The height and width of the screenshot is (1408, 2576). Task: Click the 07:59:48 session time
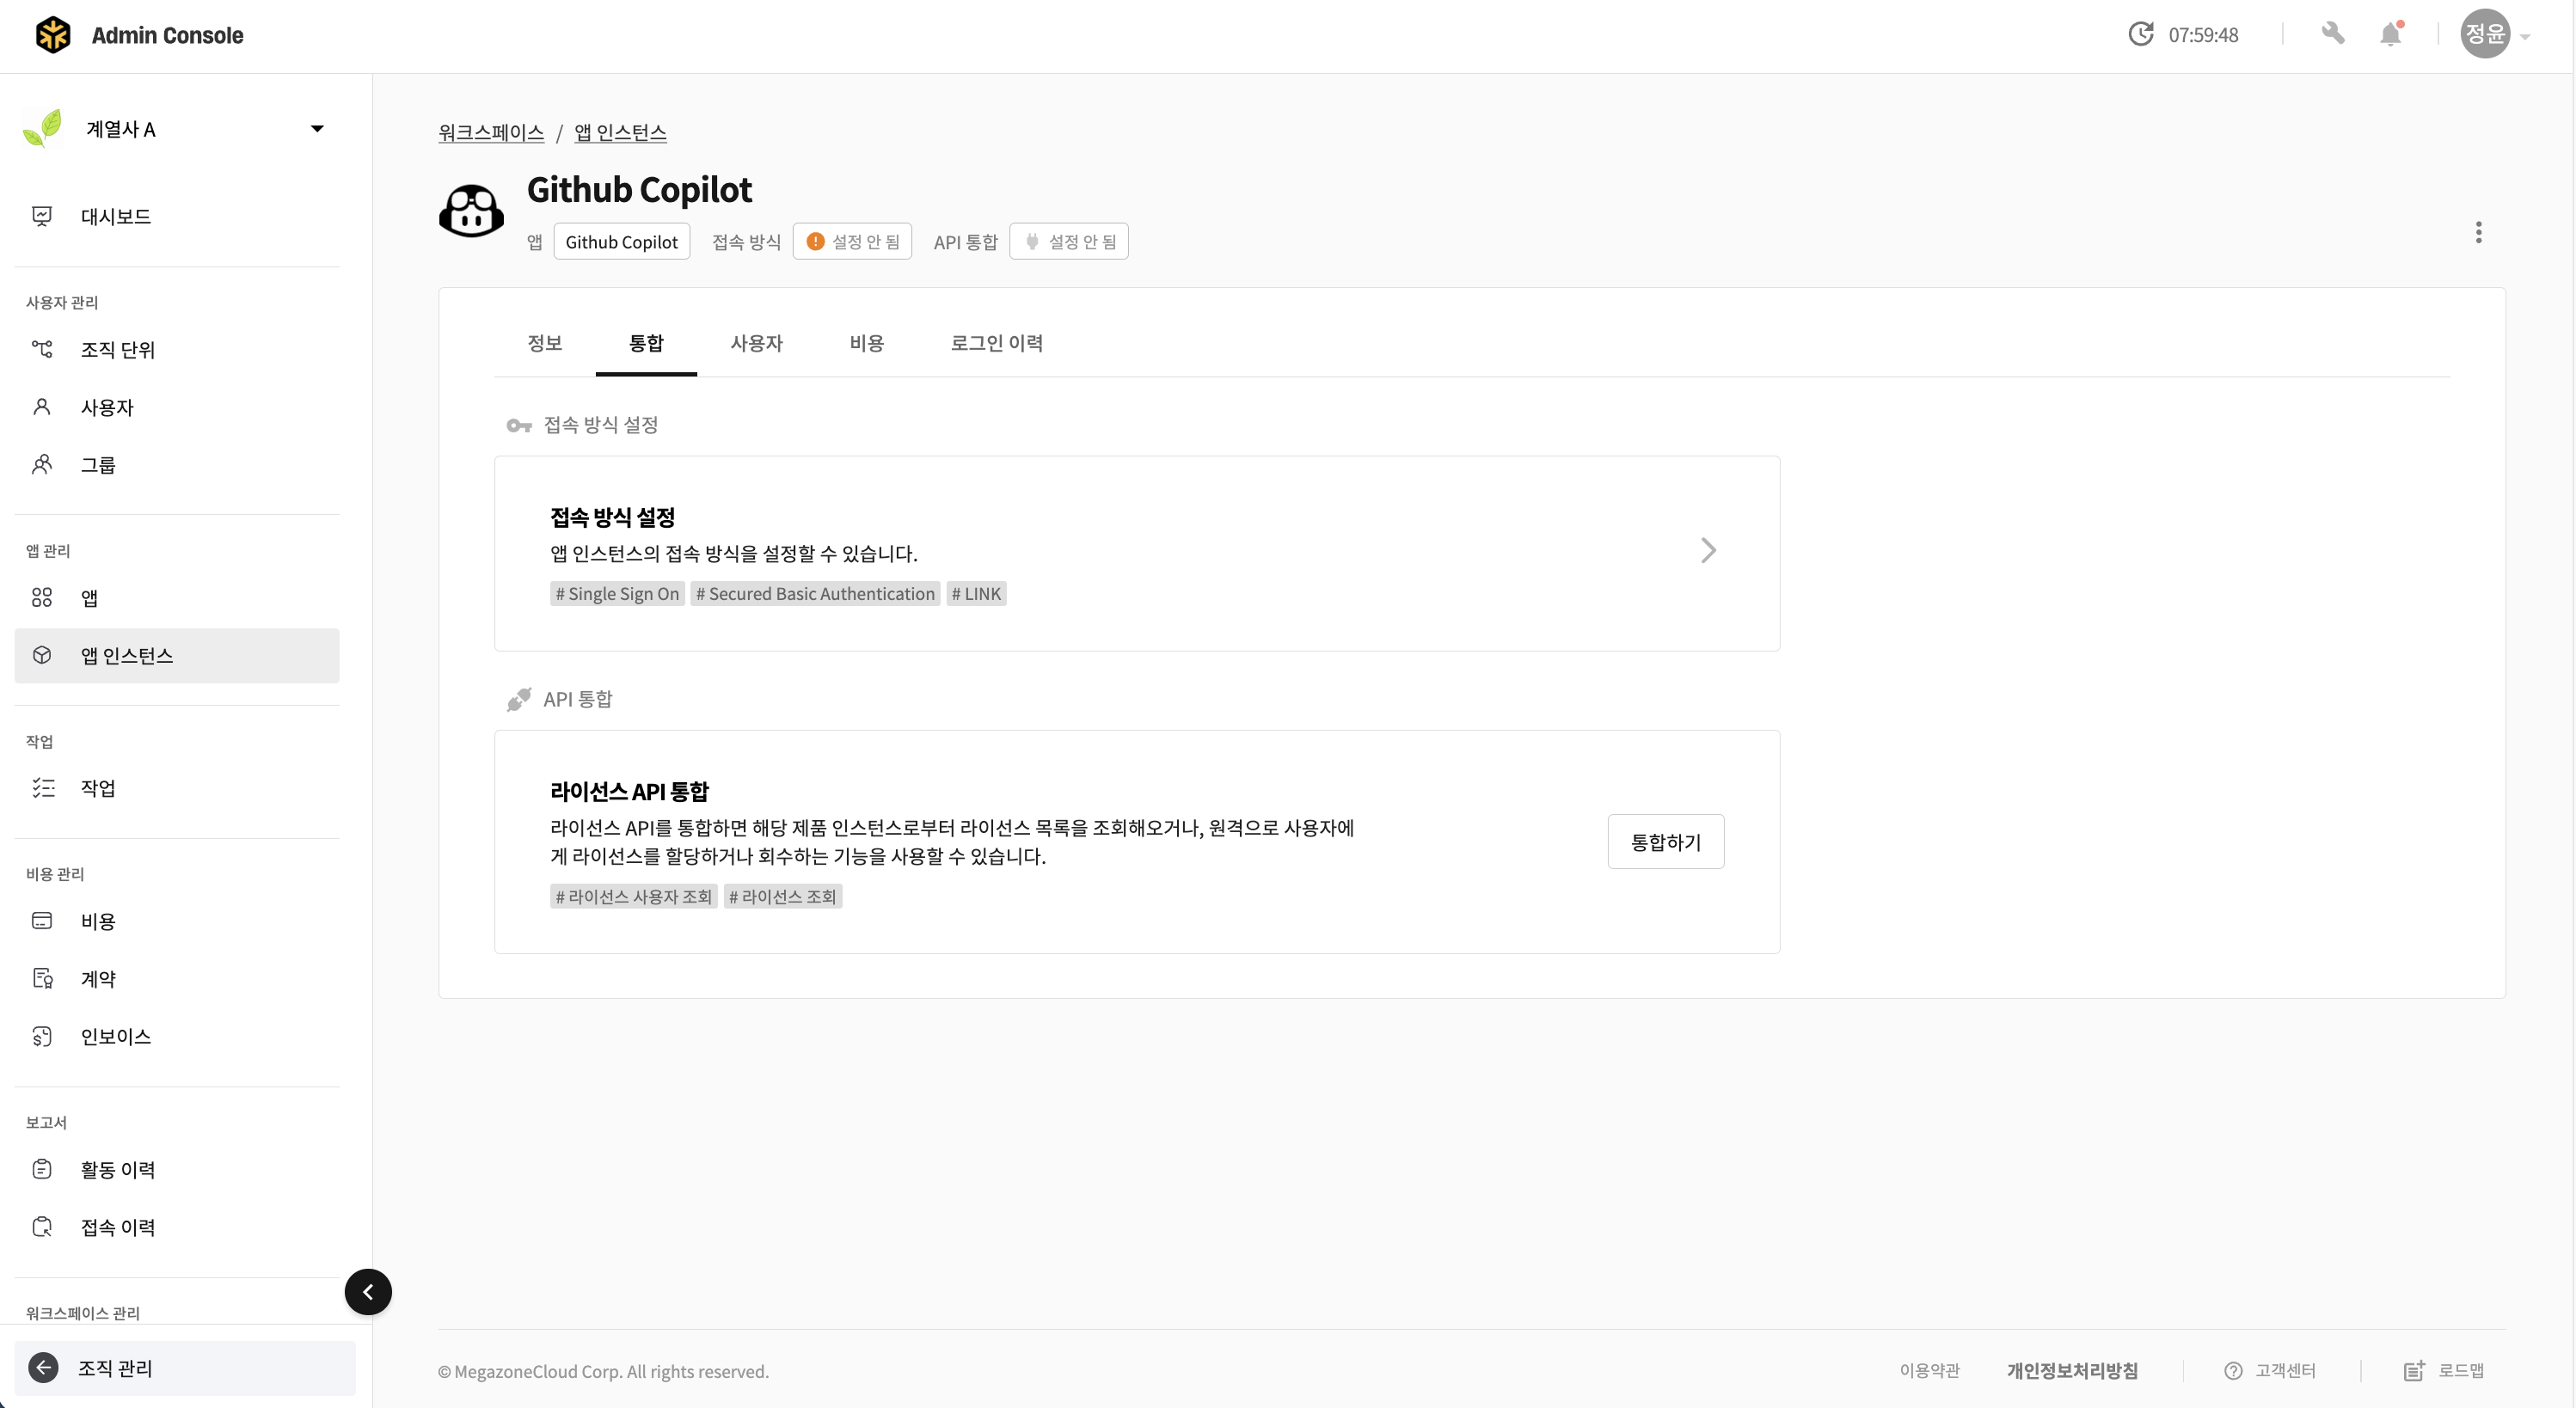(2203, 35)
